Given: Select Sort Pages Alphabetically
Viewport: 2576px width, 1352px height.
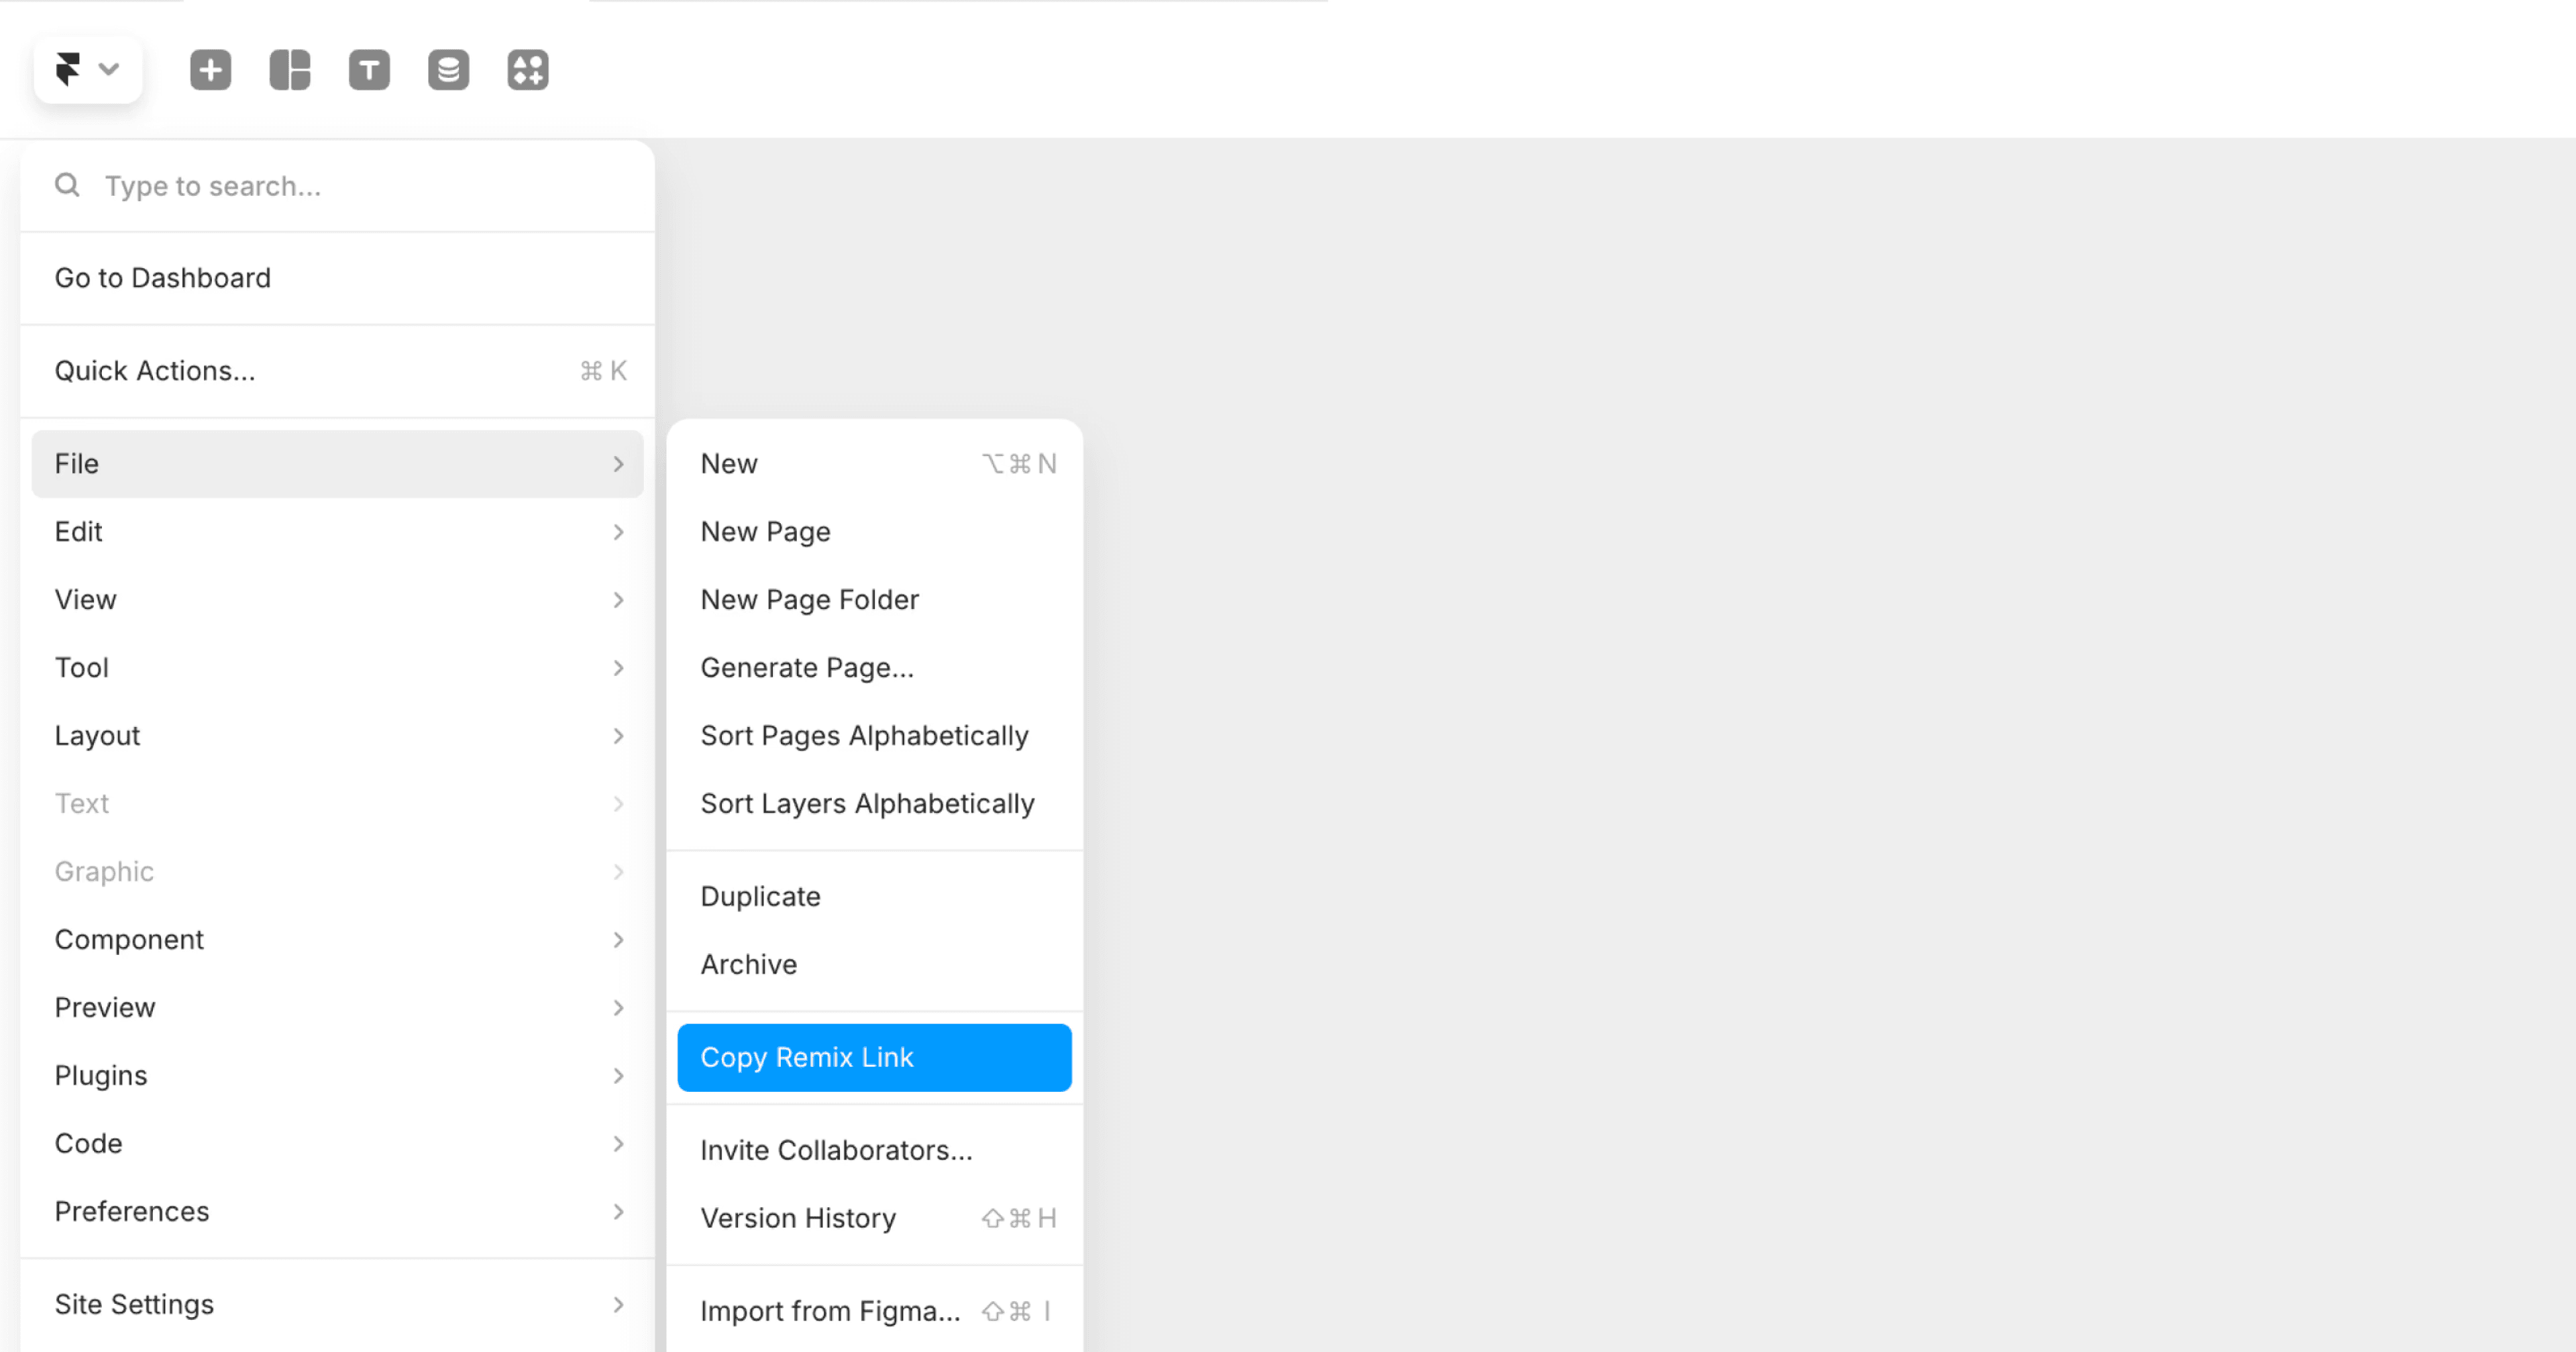Looking at the screenshot, I should (x=864, y=735).
